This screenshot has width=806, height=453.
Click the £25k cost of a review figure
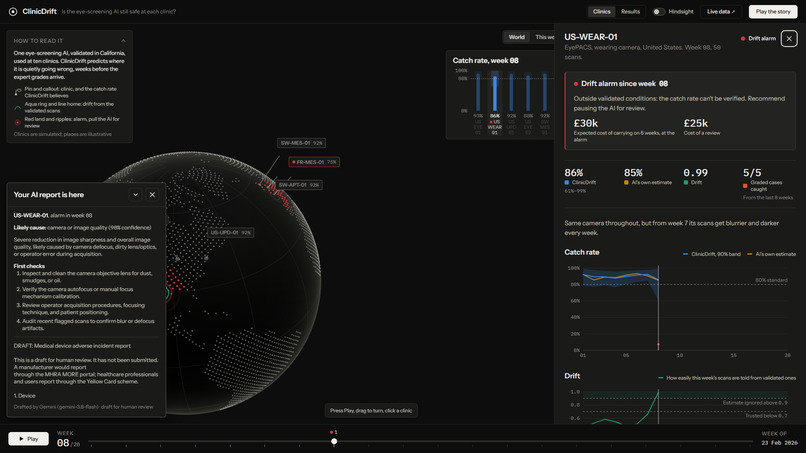(x=695, y=123)
